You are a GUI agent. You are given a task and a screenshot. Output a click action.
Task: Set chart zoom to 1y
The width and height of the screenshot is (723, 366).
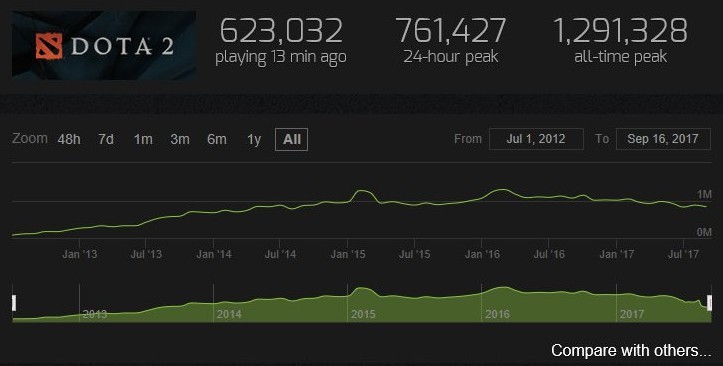pos(254,139)
